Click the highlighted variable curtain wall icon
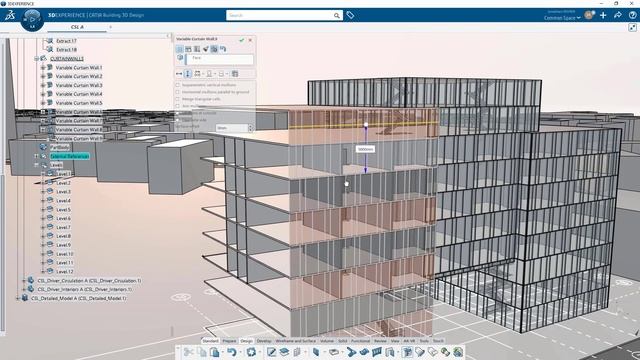 [x=407, y=352]
